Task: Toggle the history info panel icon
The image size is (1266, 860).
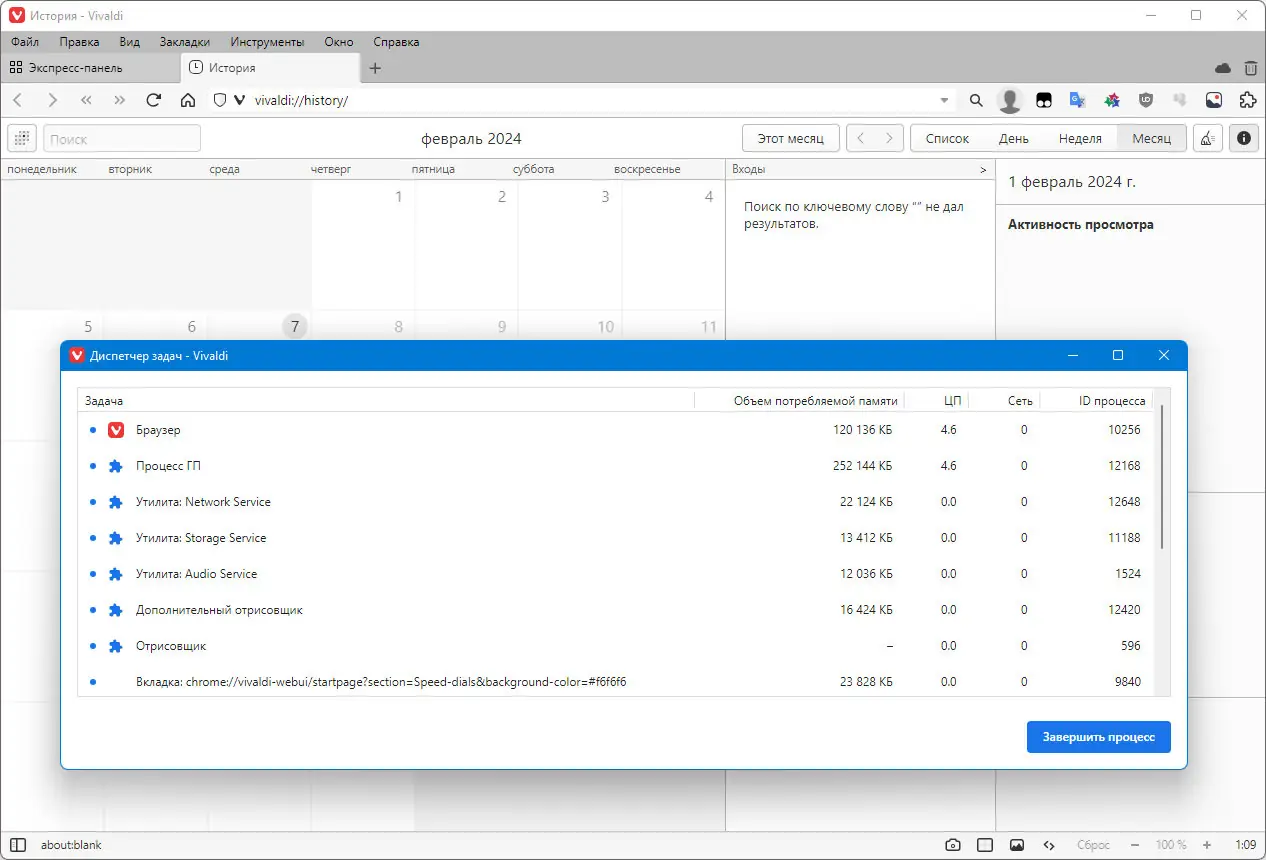Action: [x=1243, y=138]
